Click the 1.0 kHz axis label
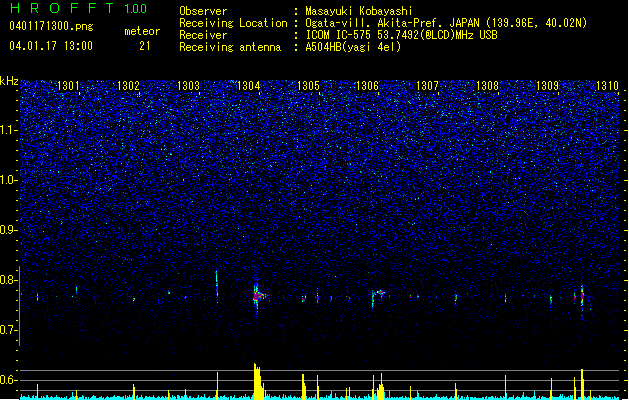The width and height of the screenshot is (629, 400). coord(9,180)
